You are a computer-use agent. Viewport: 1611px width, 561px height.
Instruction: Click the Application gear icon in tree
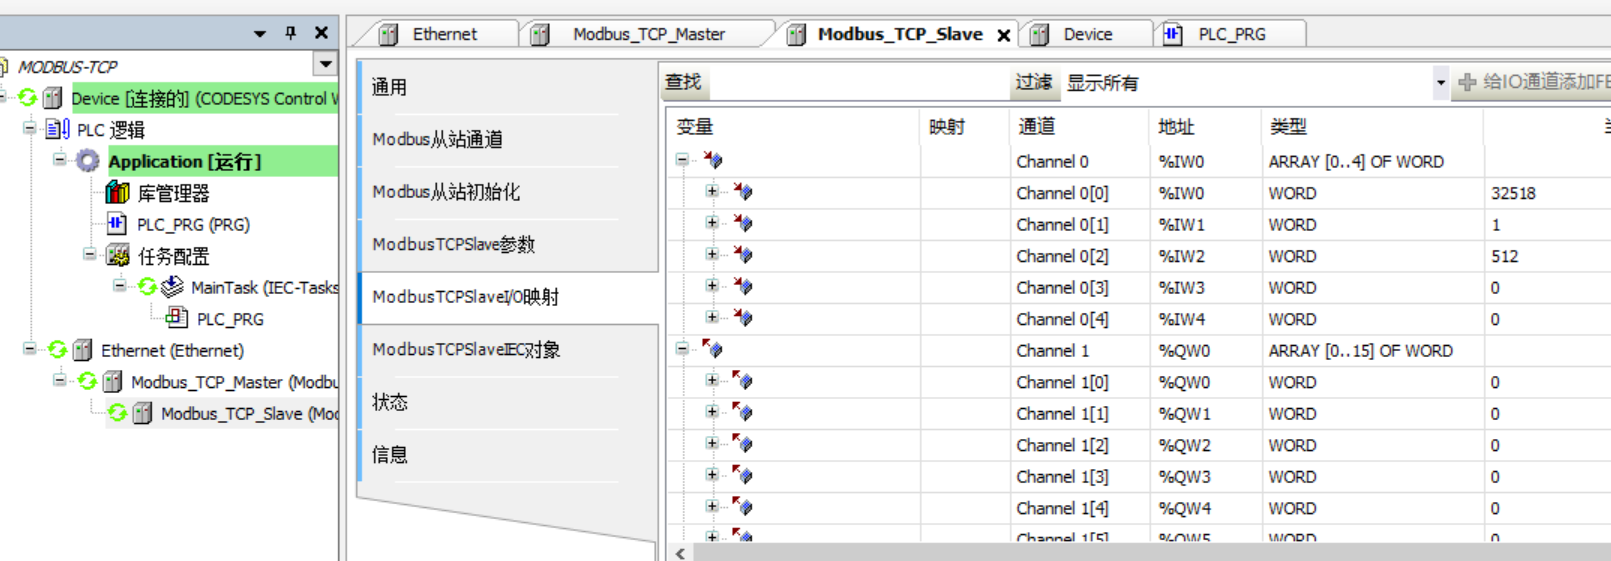[x=88, y=161]
